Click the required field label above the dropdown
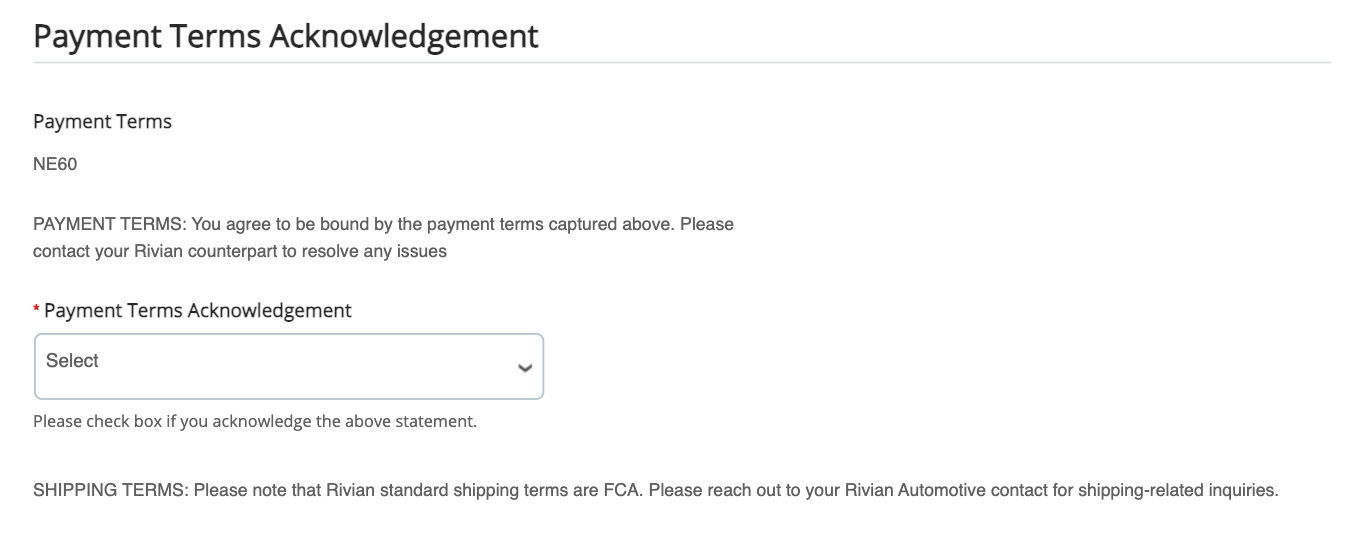The width and height of the screenshot is (1362, 536). (197, 311)
